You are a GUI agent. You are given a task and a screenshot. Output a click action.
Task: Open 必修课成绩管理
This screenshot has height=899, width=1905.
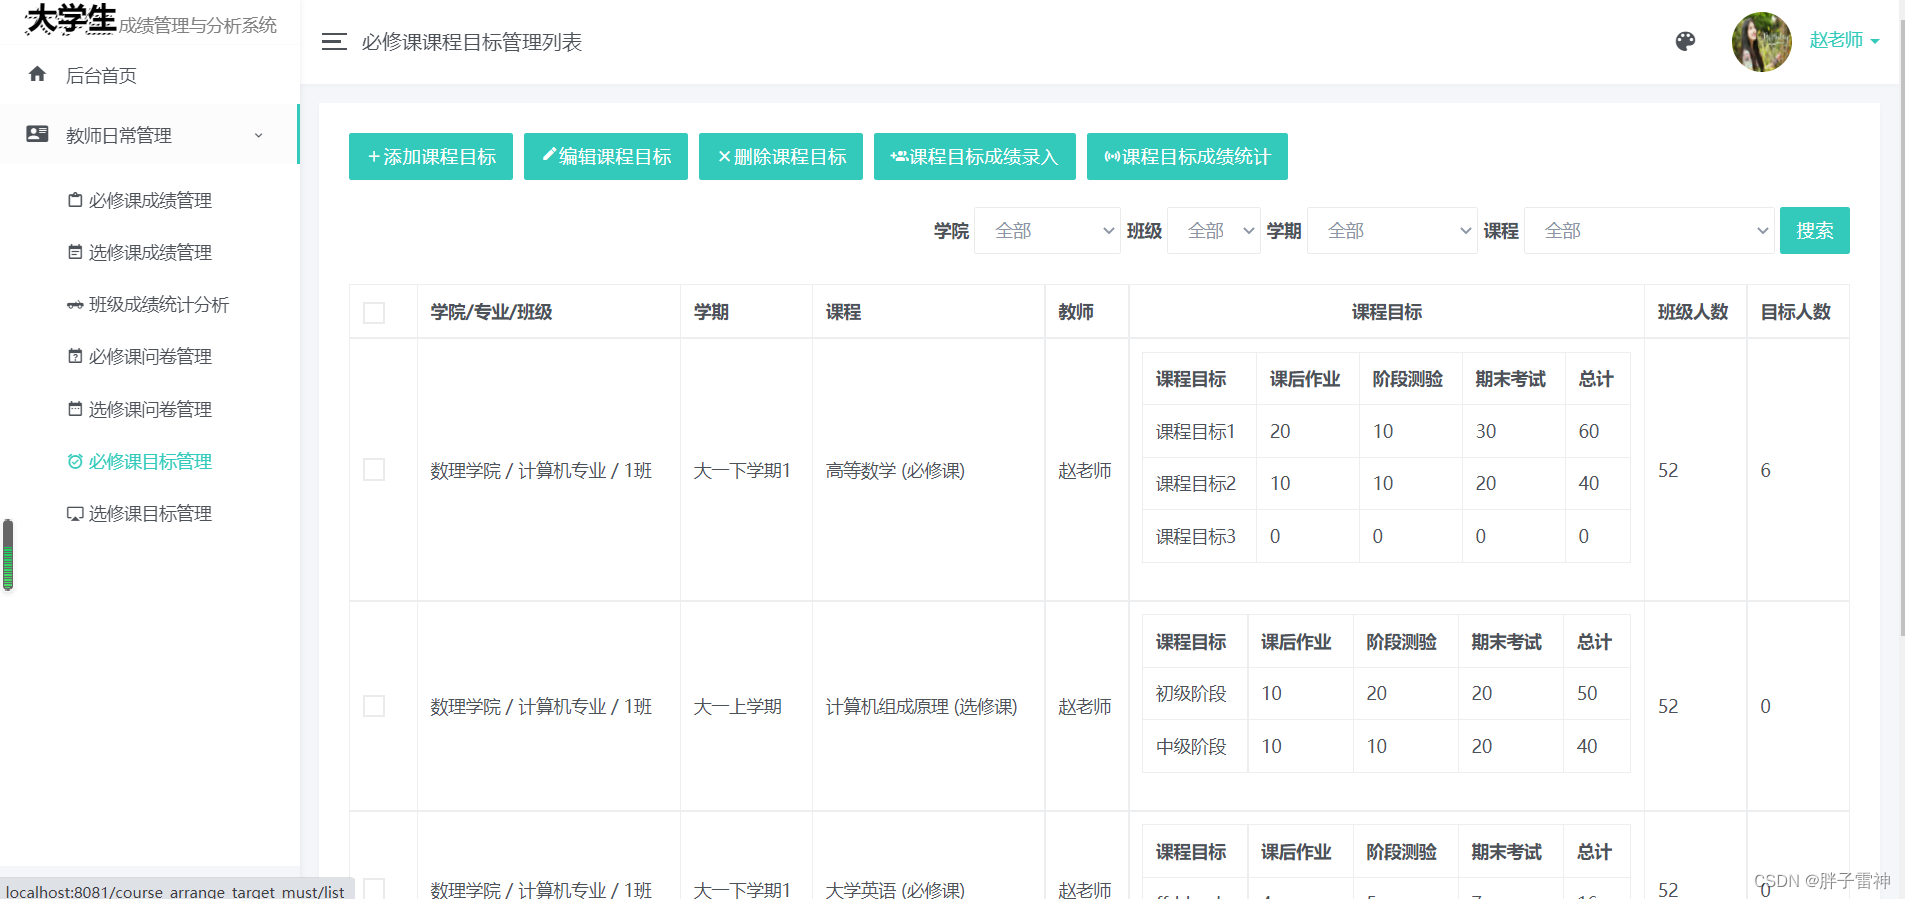pos(150,200)
